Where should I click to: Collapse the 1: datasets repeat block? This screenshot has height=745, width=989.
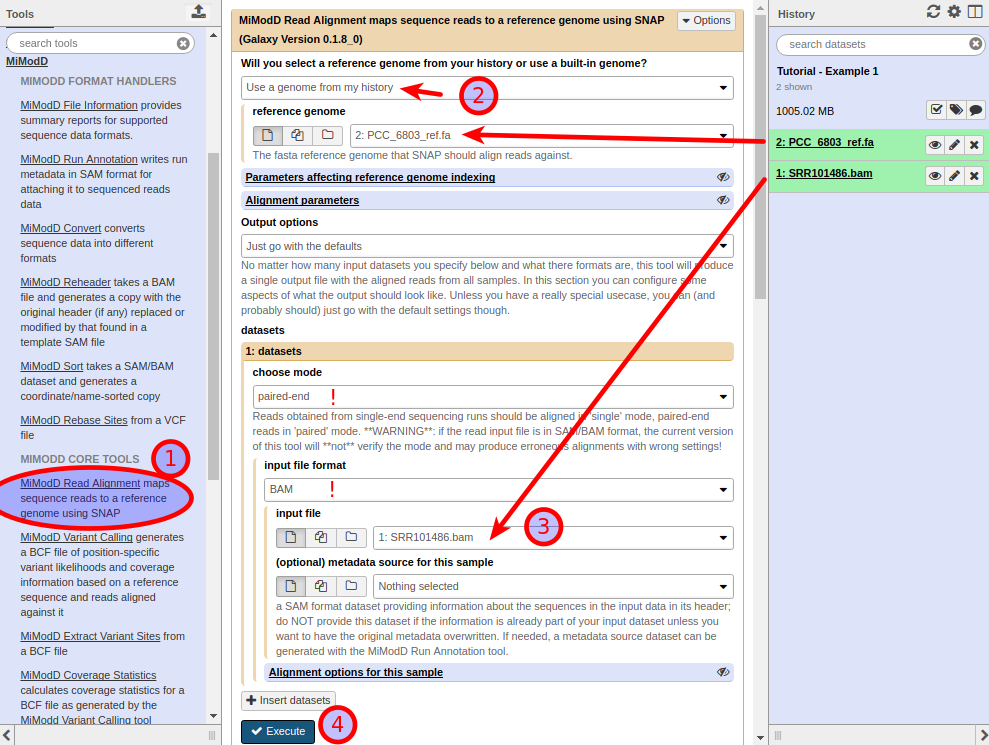tap(488, 351)
